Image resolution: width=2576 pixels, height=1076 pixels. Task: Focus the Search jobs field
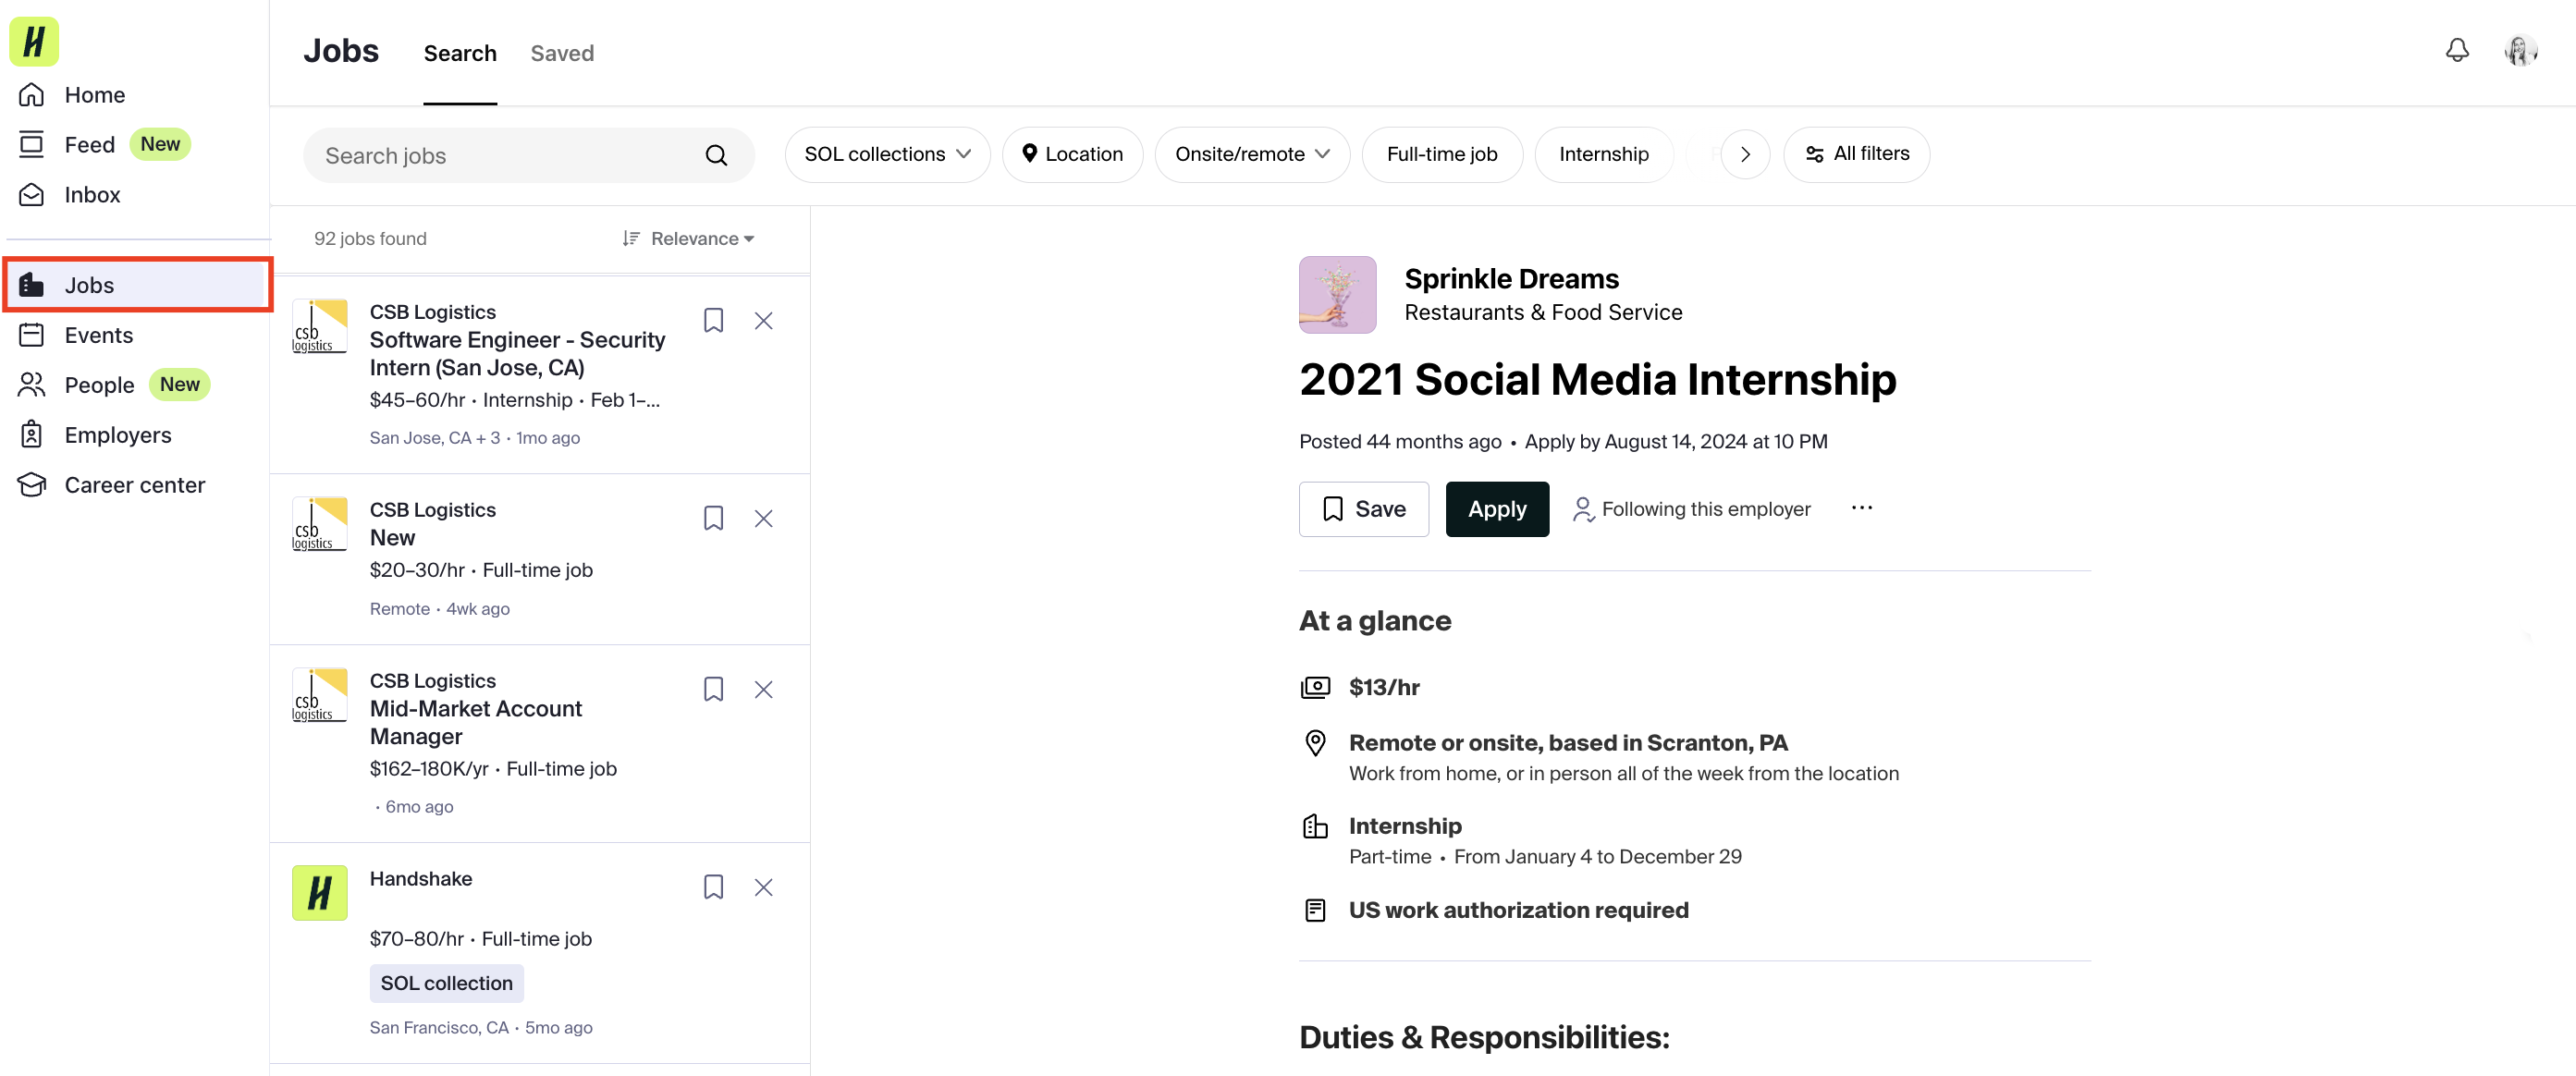(x=529, y=155)
